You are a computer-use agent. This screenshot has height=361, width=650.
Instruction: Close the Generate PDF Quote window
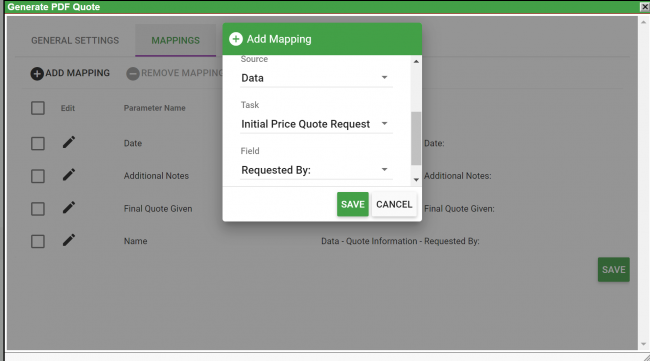point(645,7)
